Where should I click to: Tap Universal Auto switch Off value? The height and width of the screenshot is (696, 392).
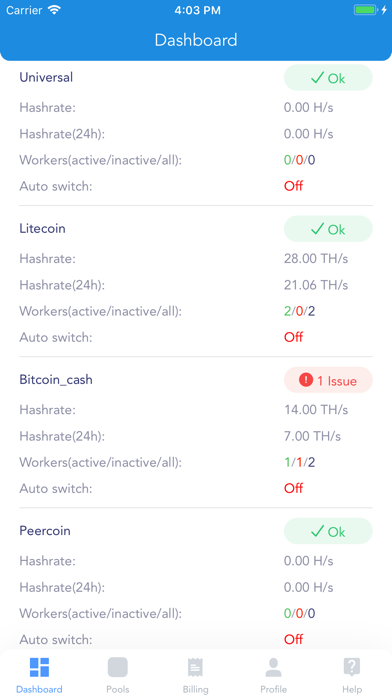tap(293, 186)
